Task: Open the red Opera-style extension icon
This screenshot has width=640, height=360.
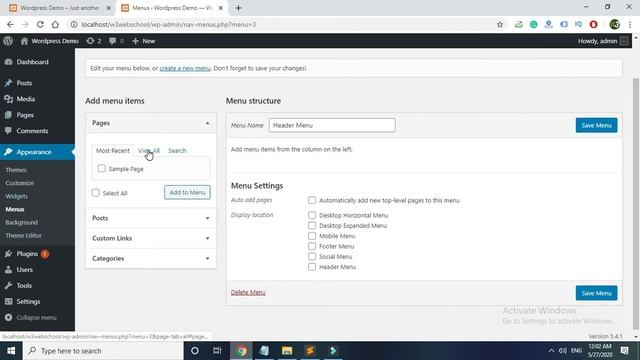Action: [x=593, y=24]
